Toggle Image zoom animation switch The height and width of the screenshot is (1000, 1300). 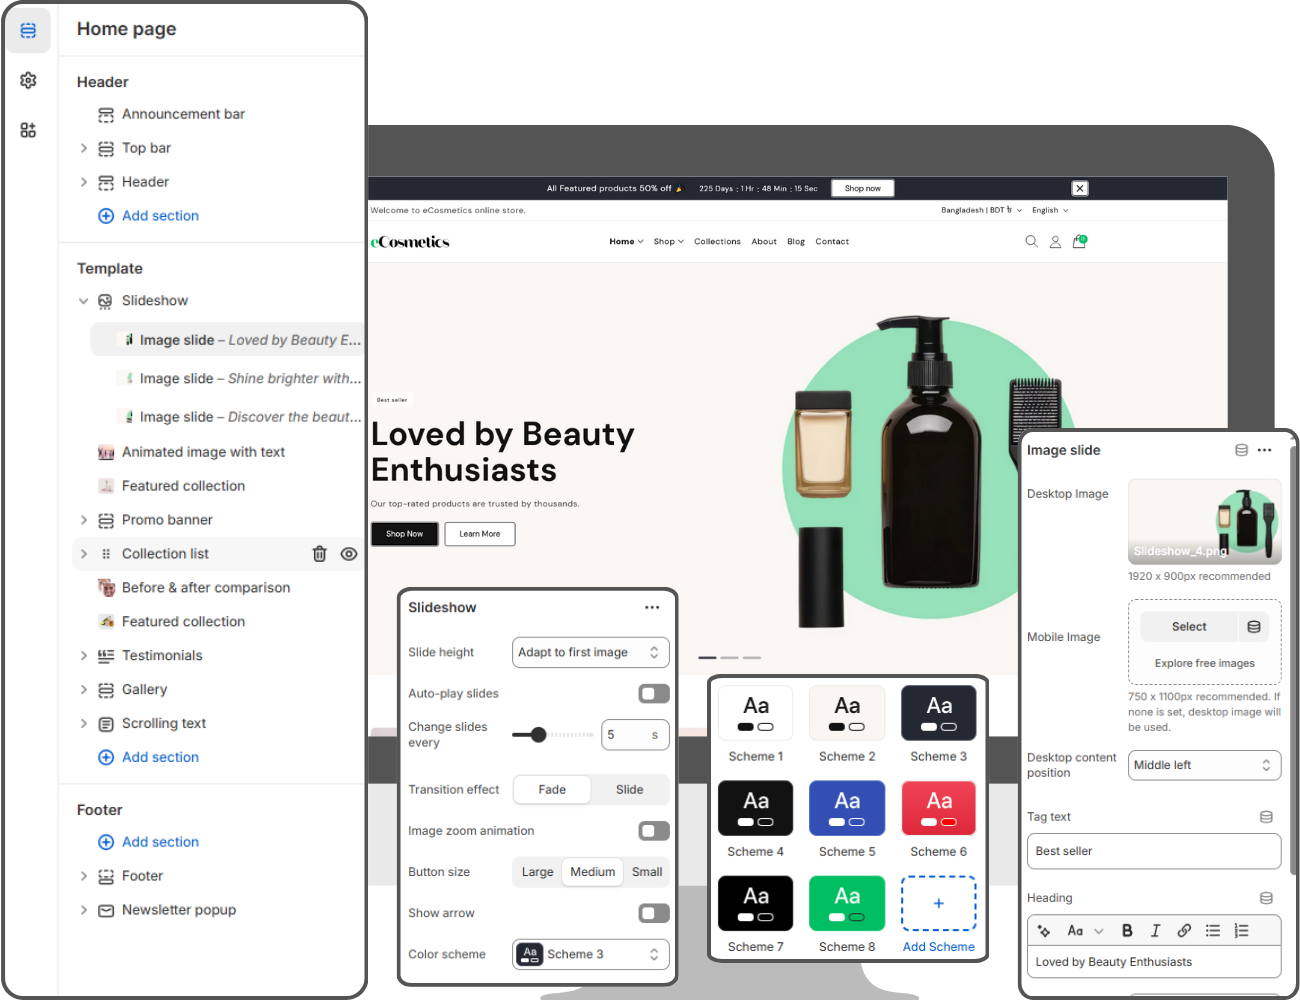[654, 831]
